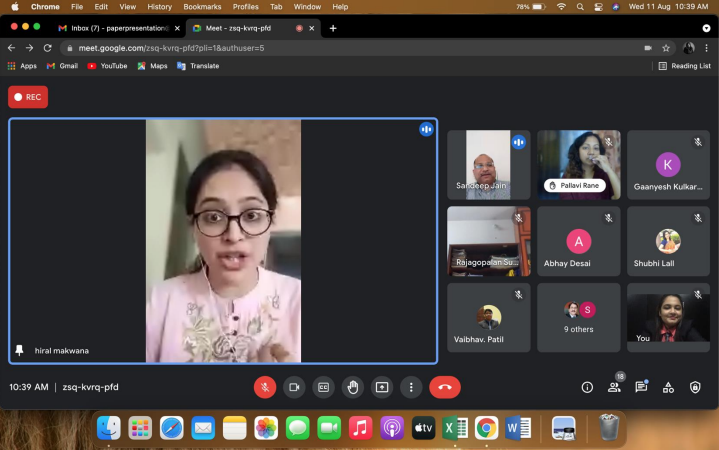719x450 pixels.
Task: Click camera permission icon in address bar
Action: pyautogui.click(x=648, y=48)
